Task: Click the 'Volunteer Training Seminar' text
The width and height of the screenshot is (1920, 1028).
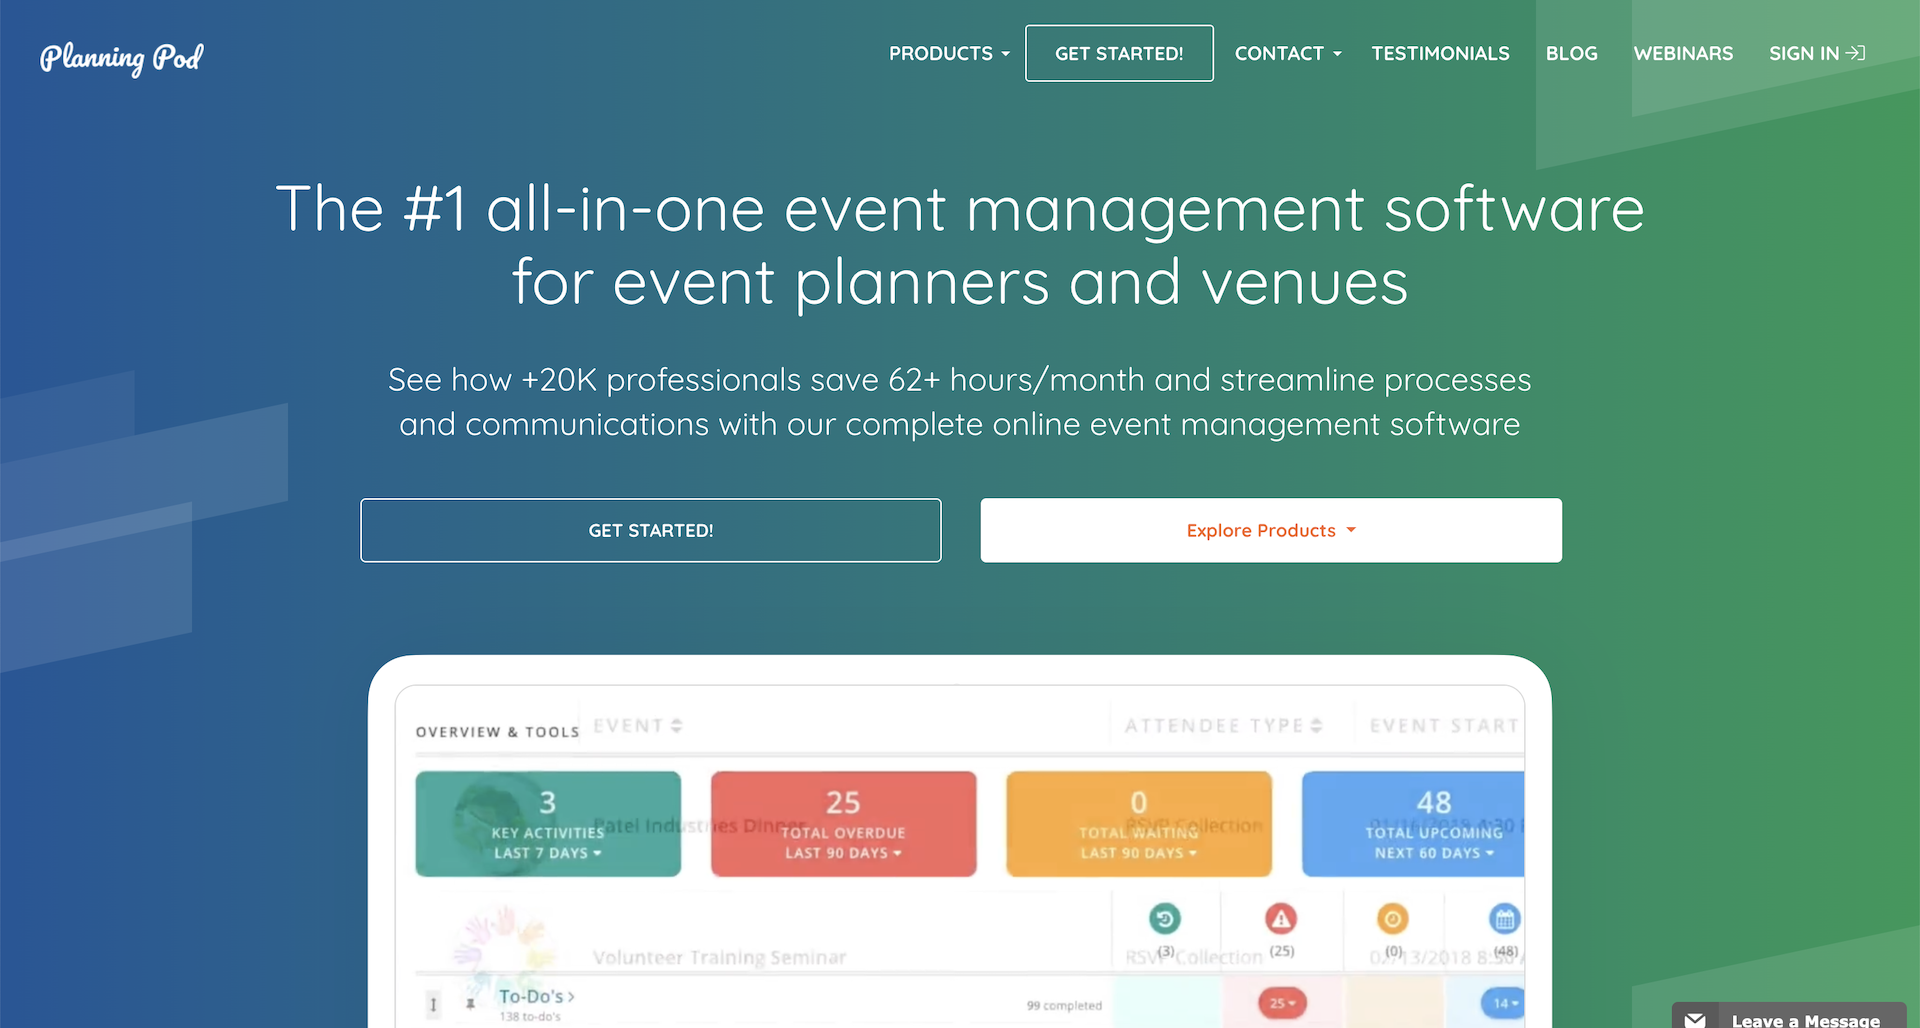Action: coord(719,958)
